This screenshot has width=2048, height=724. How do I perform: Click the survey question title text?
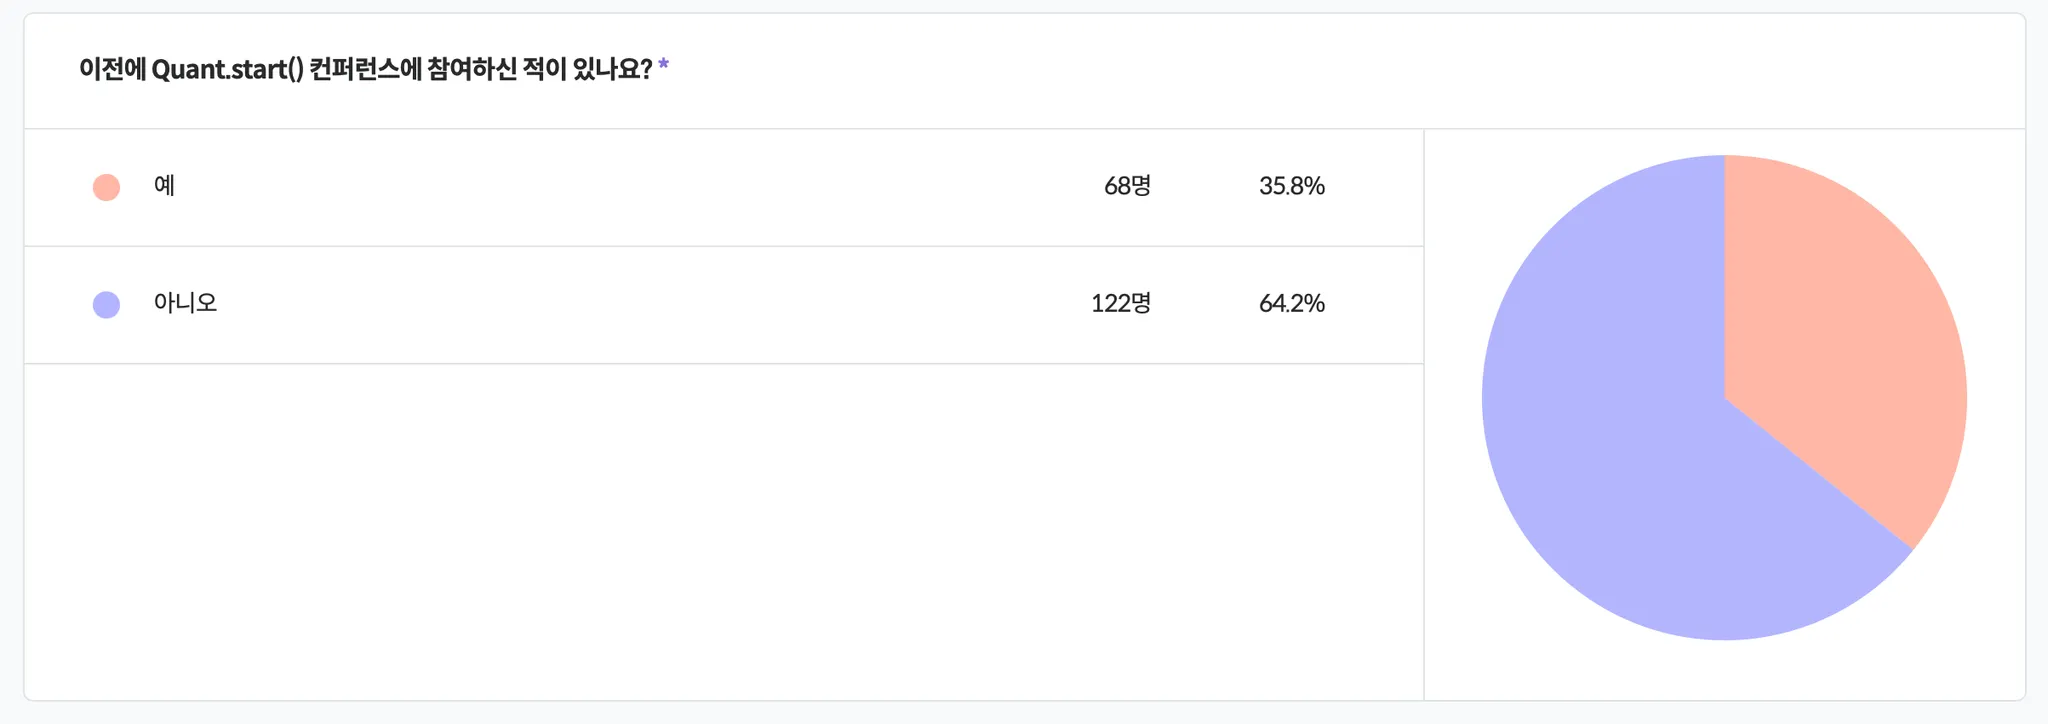[x=365, y=69]
